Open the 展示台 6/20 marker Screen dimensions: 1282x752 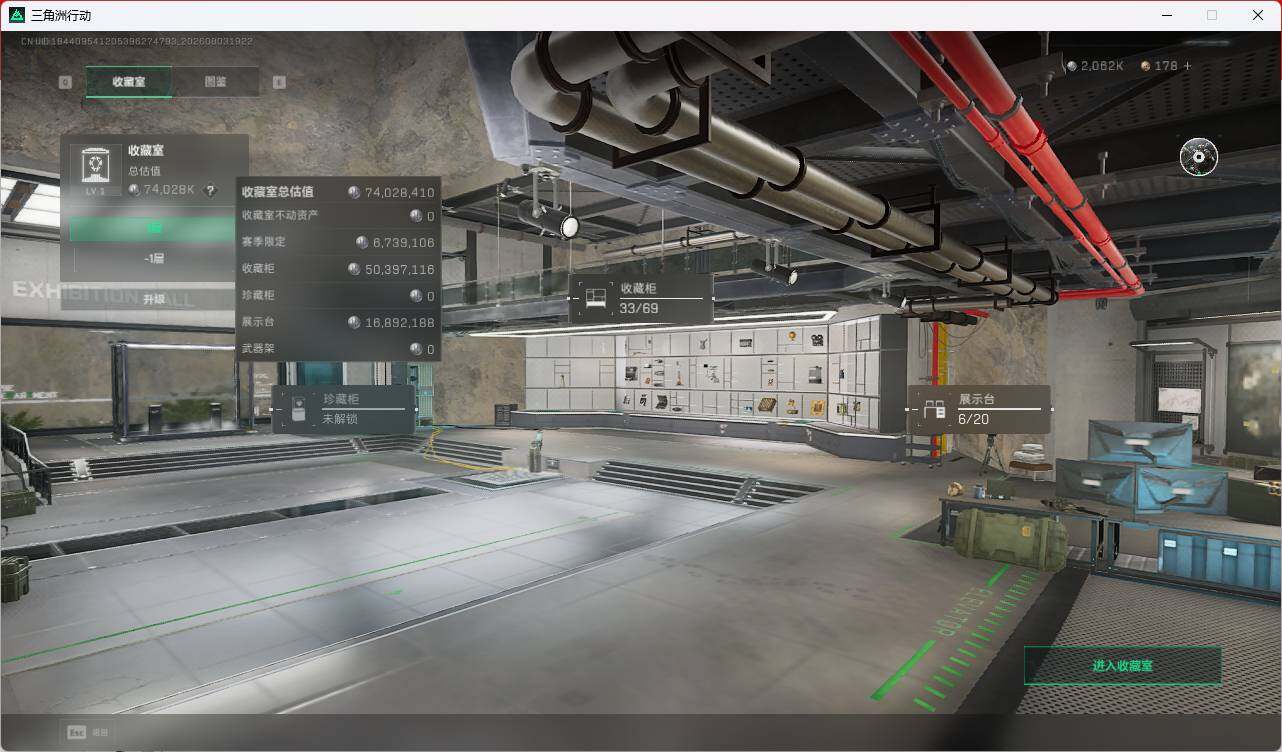coord(979,408)
